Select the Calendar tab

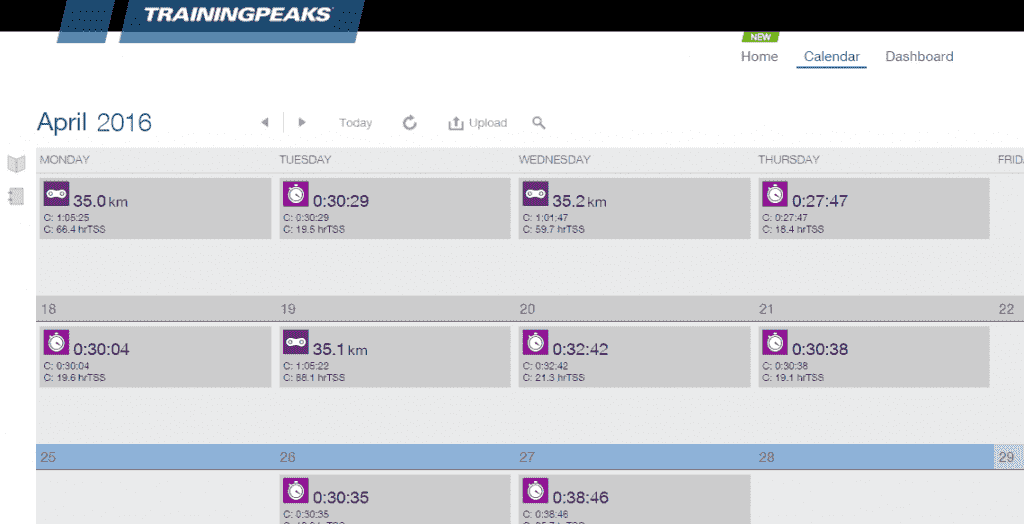(x=831, y=57)
